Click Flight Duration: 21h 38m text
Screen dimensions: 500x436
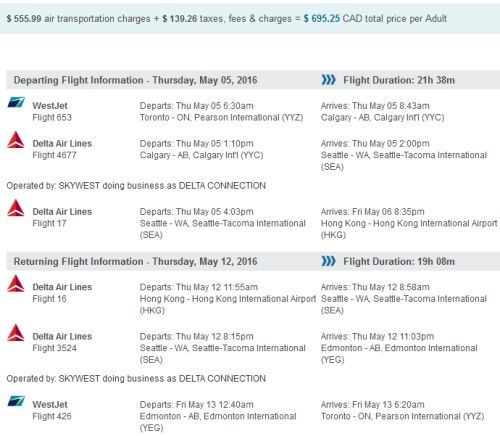pos(399,80)
